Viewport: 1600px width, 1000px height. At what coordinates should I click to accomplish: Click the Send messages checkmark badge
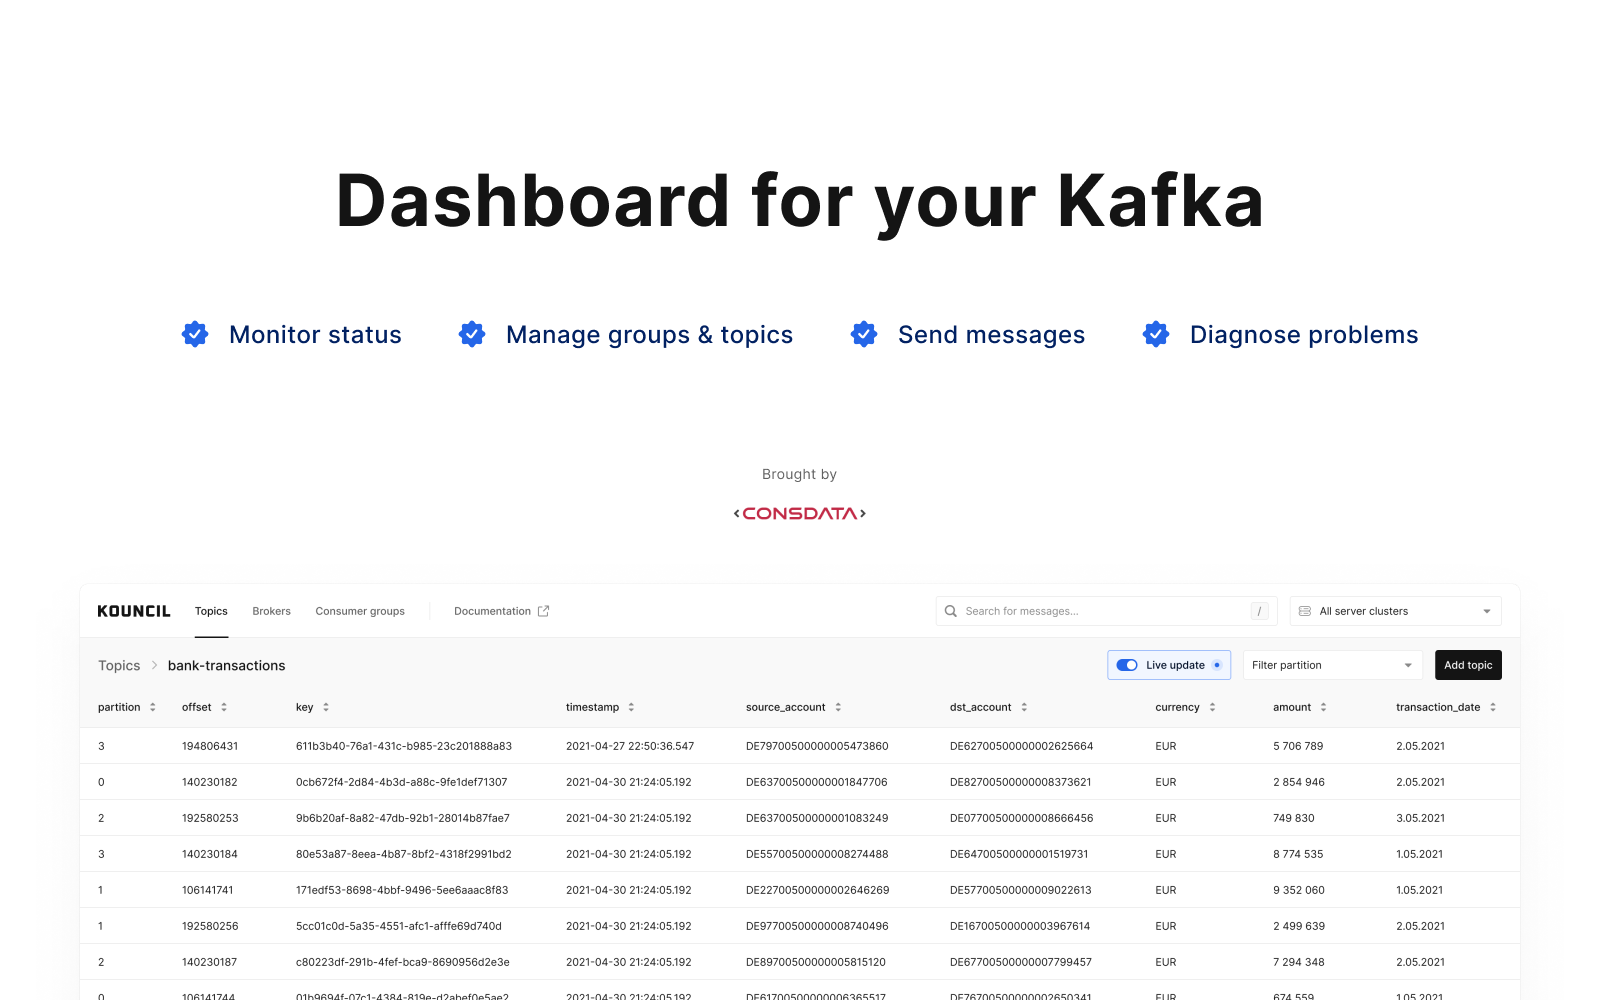coord(864,334)
